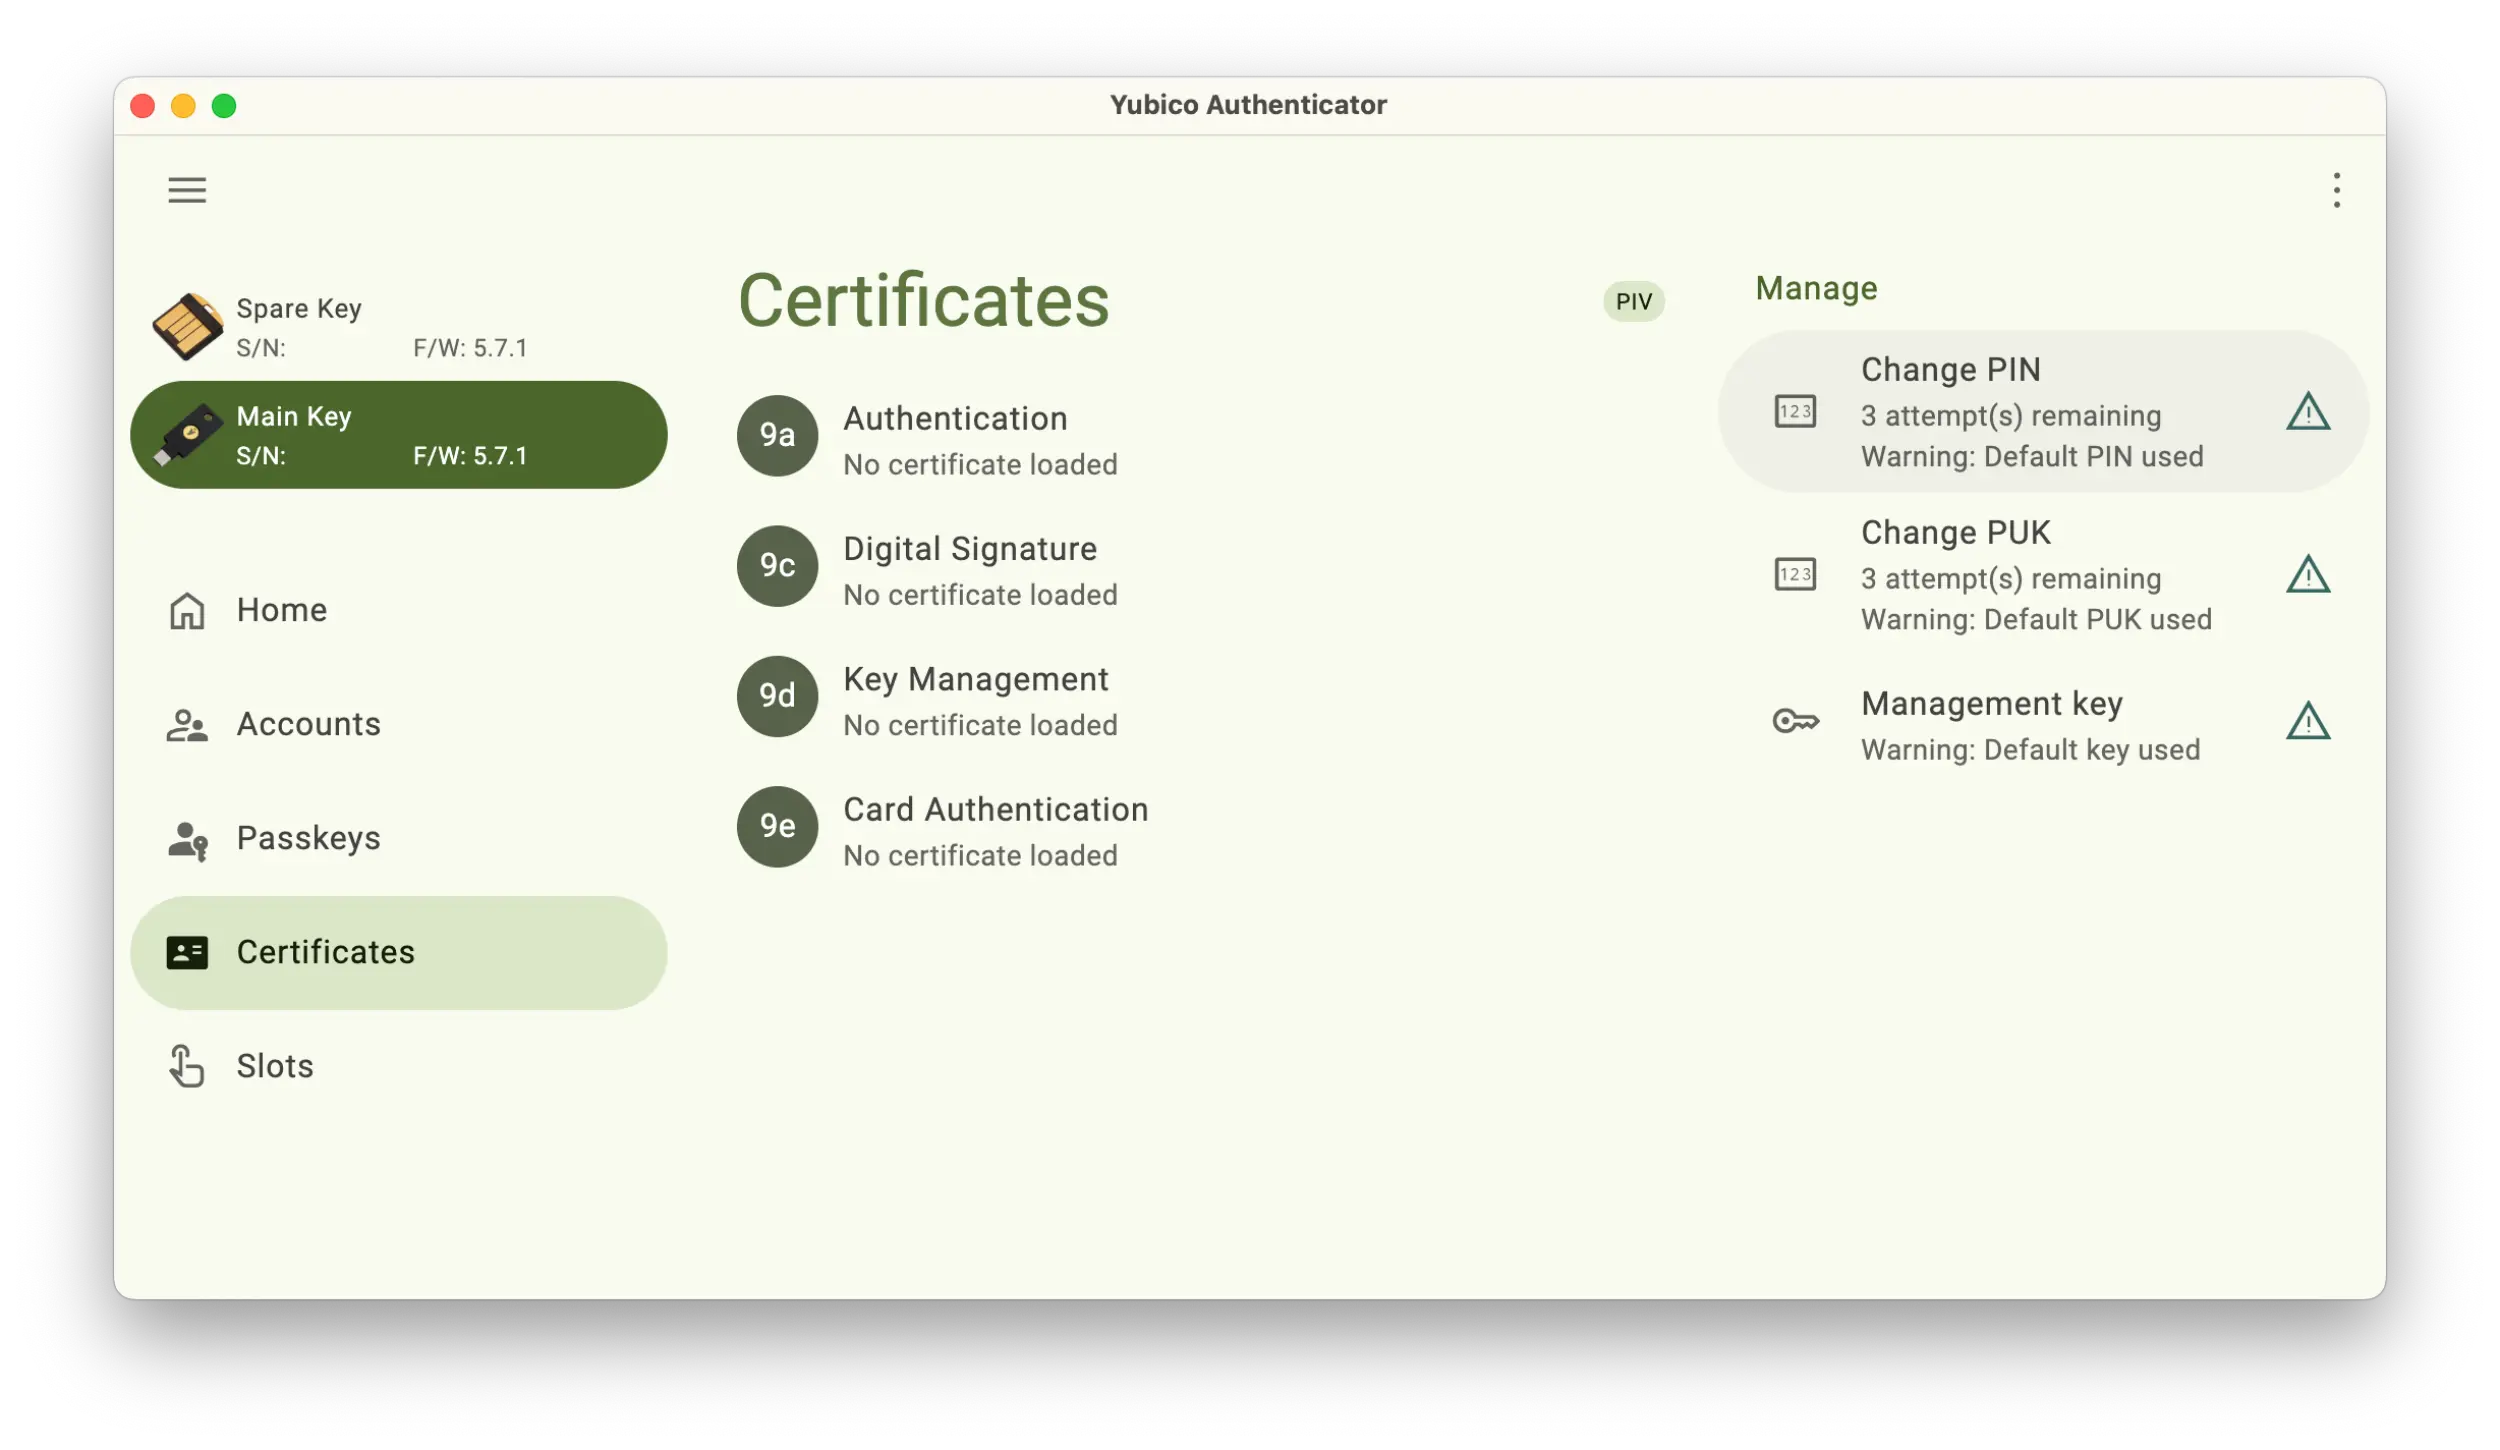Click the Passkeys icon in sidebar

point(187,837)
